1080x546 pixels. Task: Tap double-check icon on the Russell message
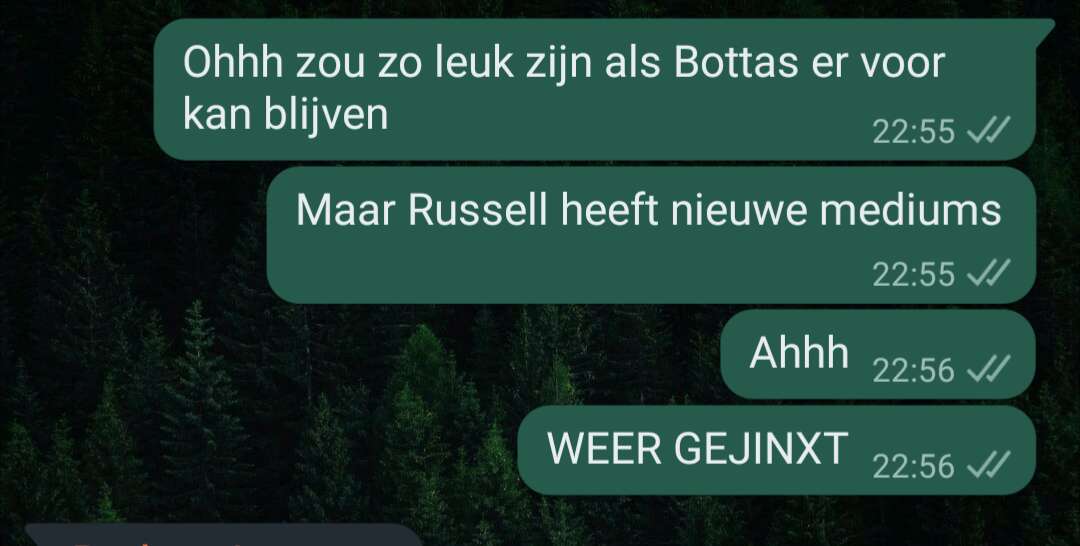pyautogui.click(x=988, y=273)
